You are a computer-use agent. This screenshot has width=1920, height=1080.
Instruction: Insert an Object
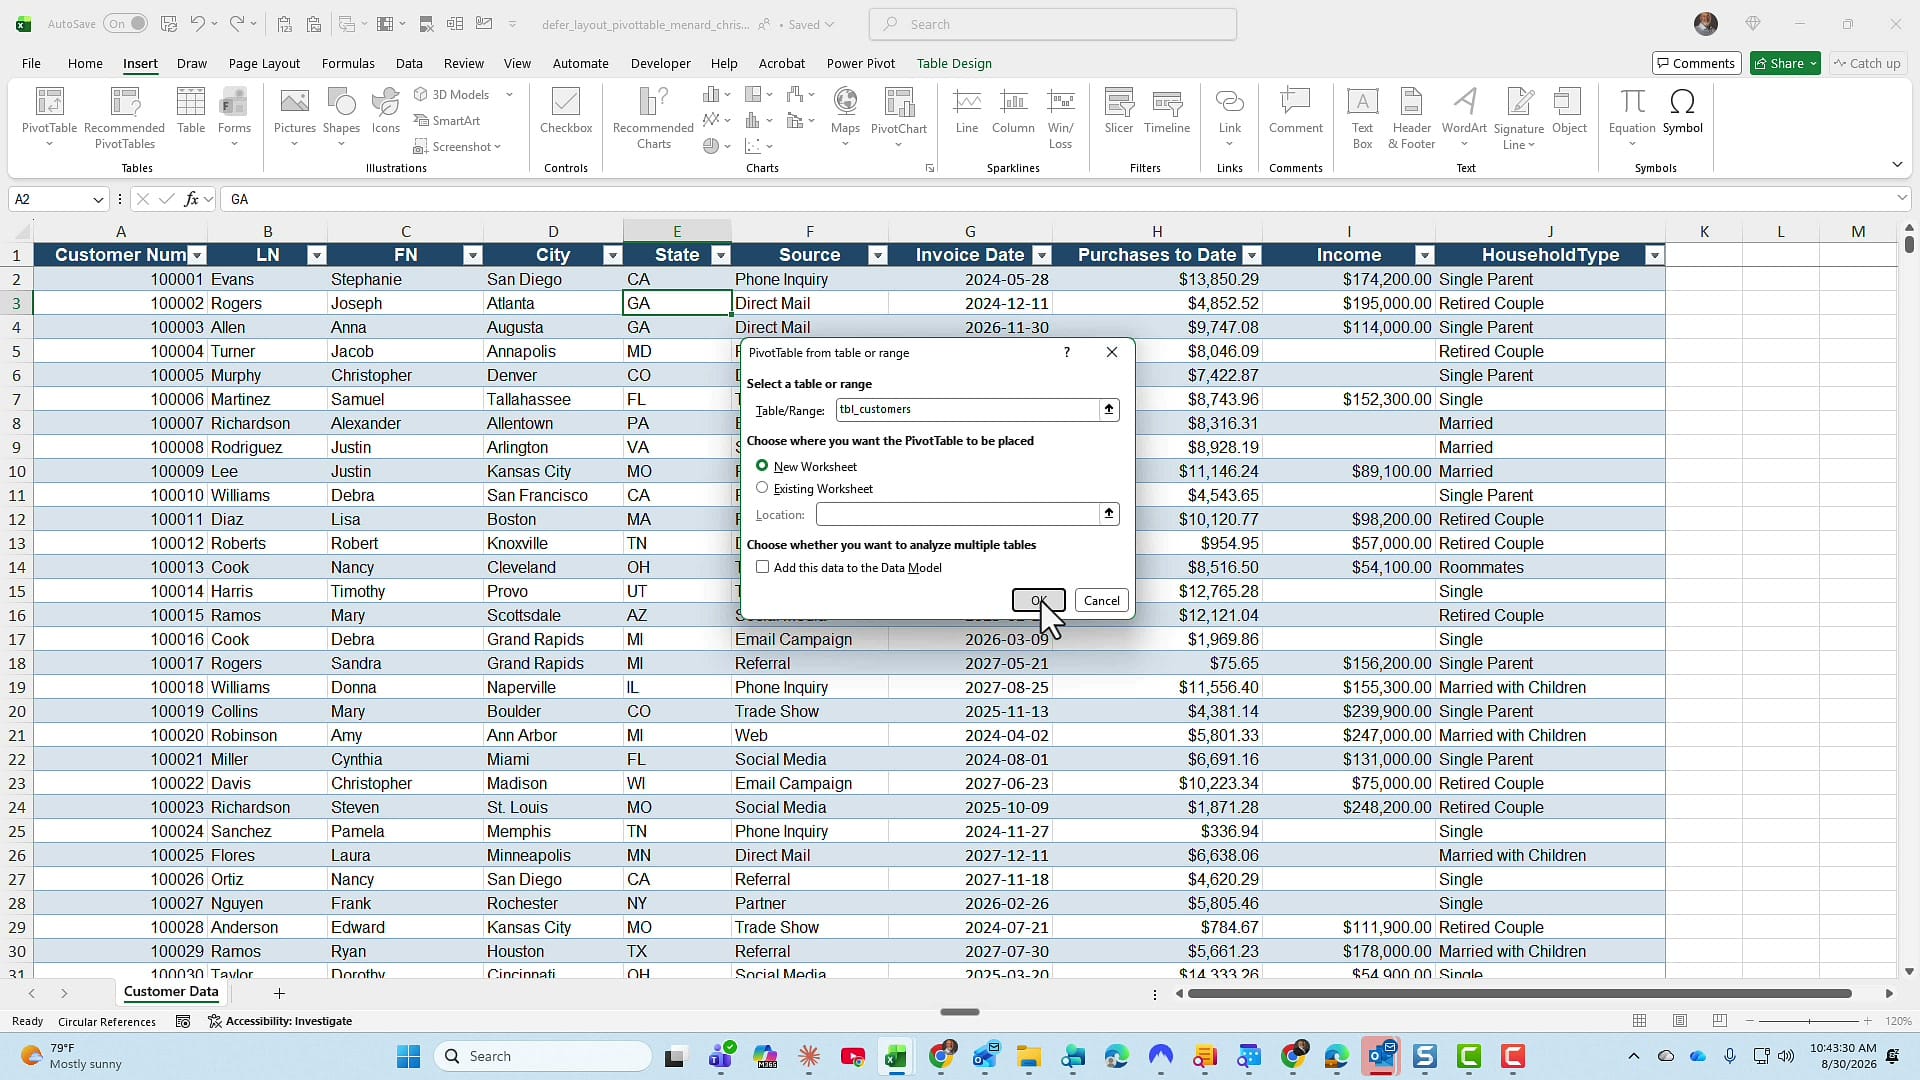point(1569,110)
